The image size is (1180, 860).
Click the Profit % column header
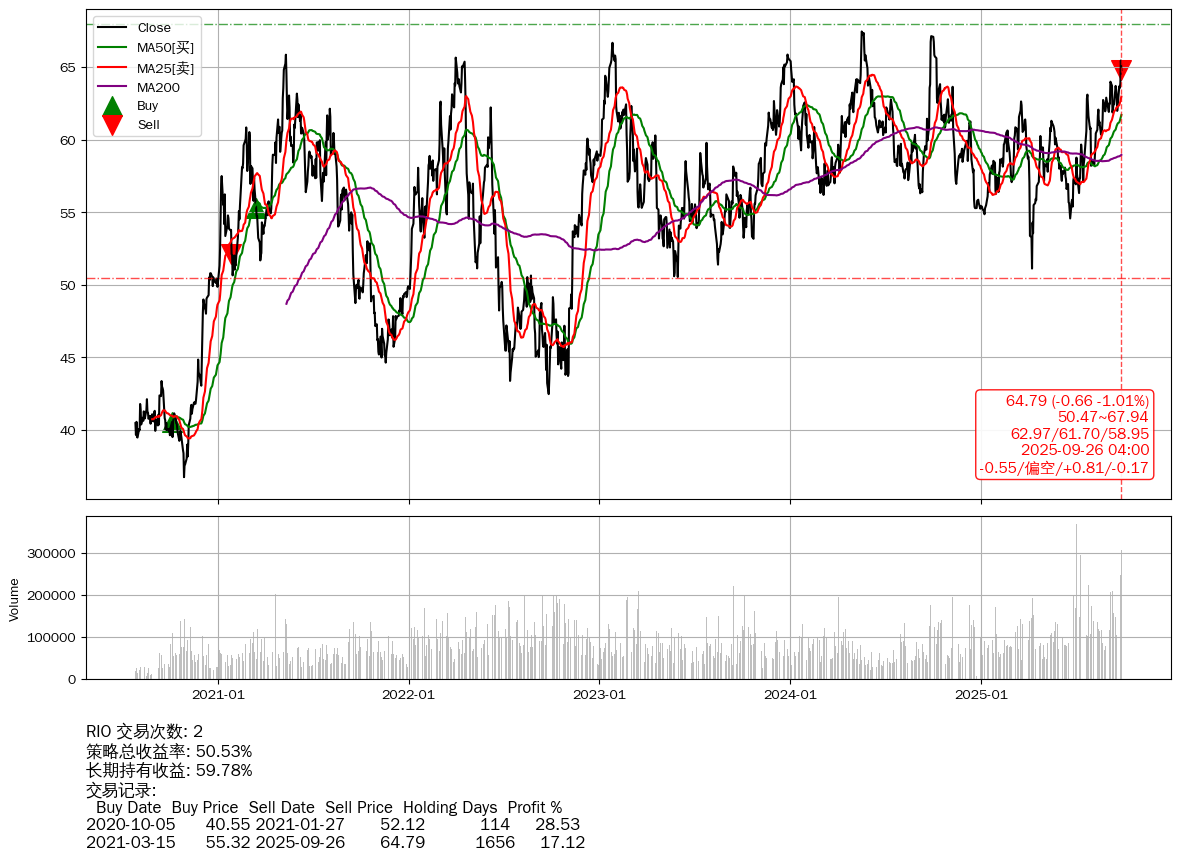[x=535, y=807]
